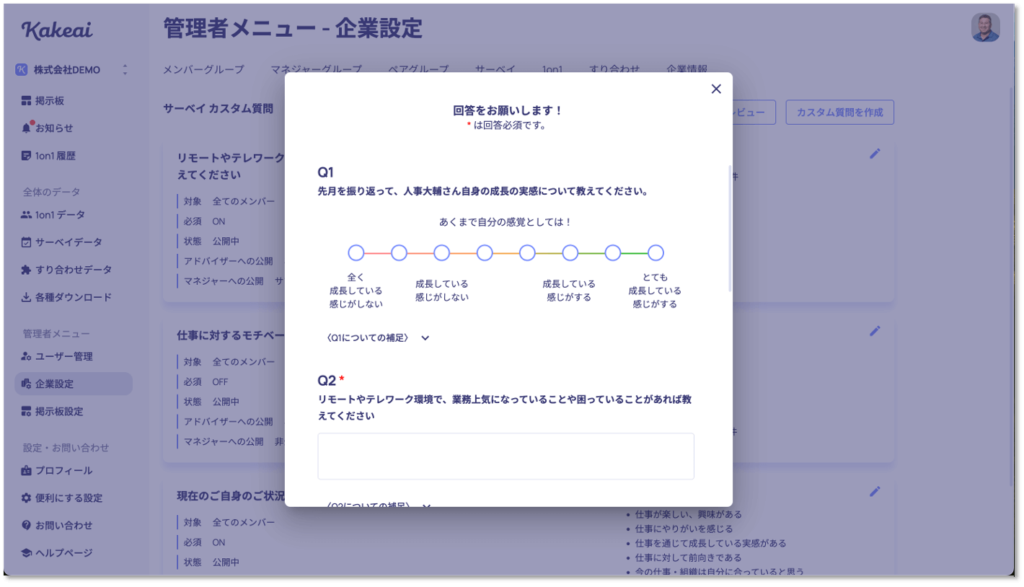Edit the 現在のご自身のご状況 question card
The width and height of the screenshot is (1024, 587).
(875, 491)
